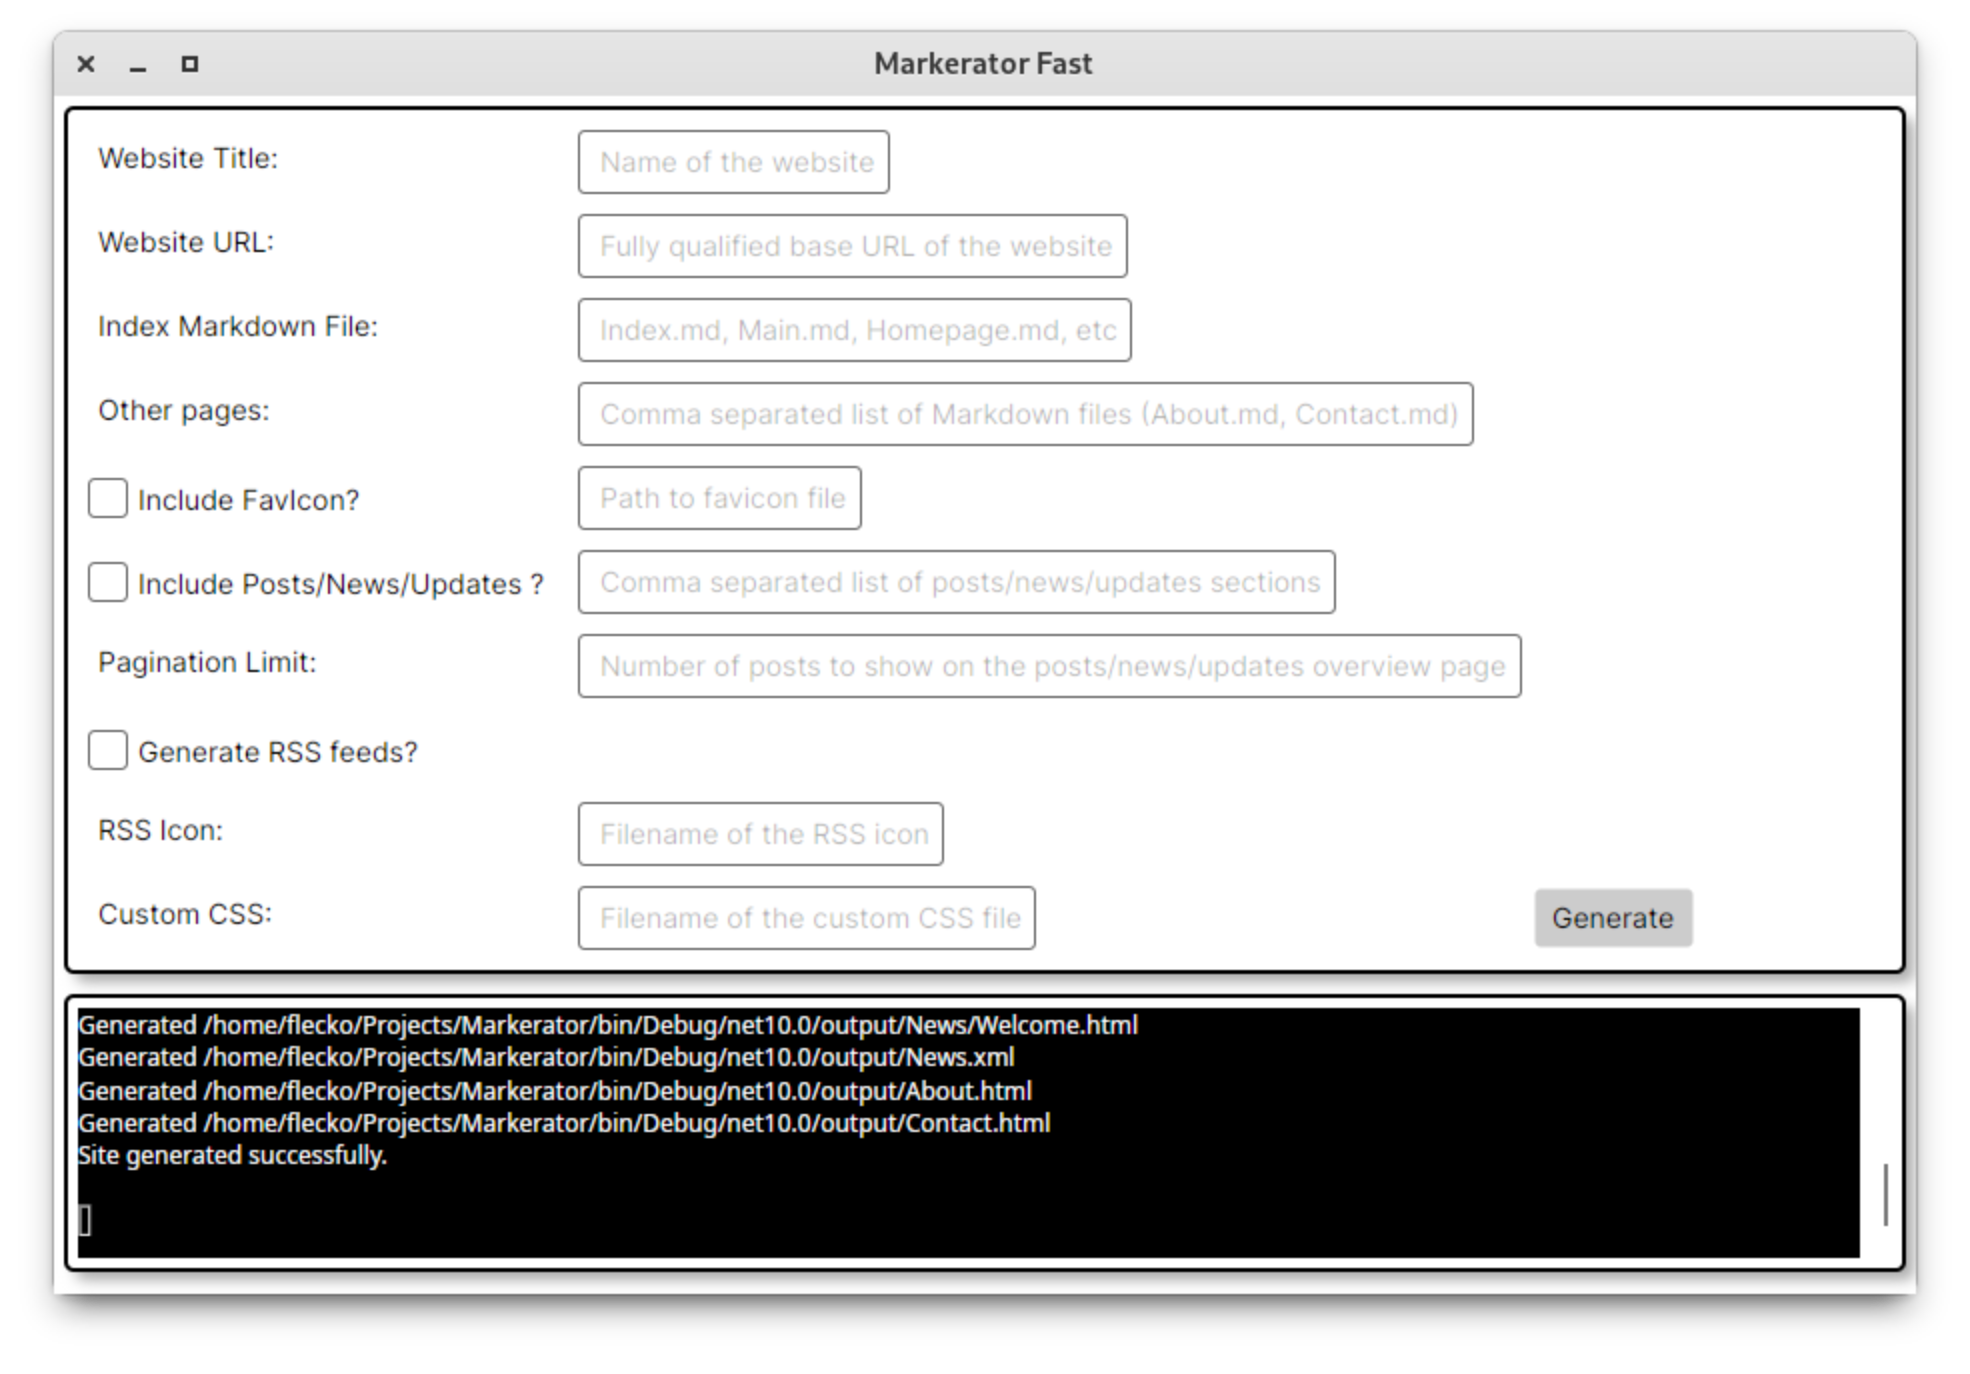
Task: Maximize the Markerator Fast window
Action: coord(190,64)
